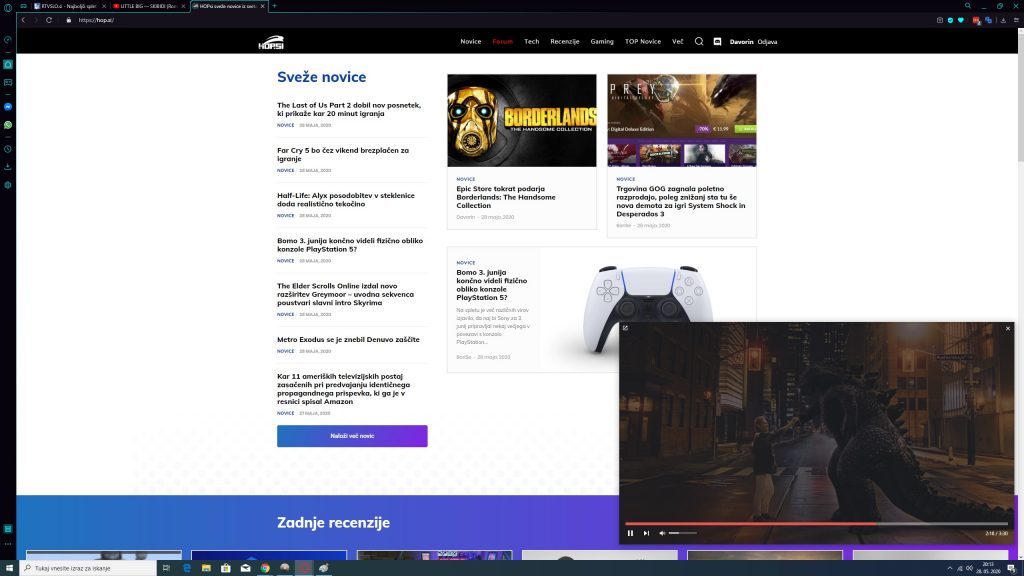1024x576 pixels.
Task: Open the toolbar downloads icon
Action: [x=1003, y=20]
